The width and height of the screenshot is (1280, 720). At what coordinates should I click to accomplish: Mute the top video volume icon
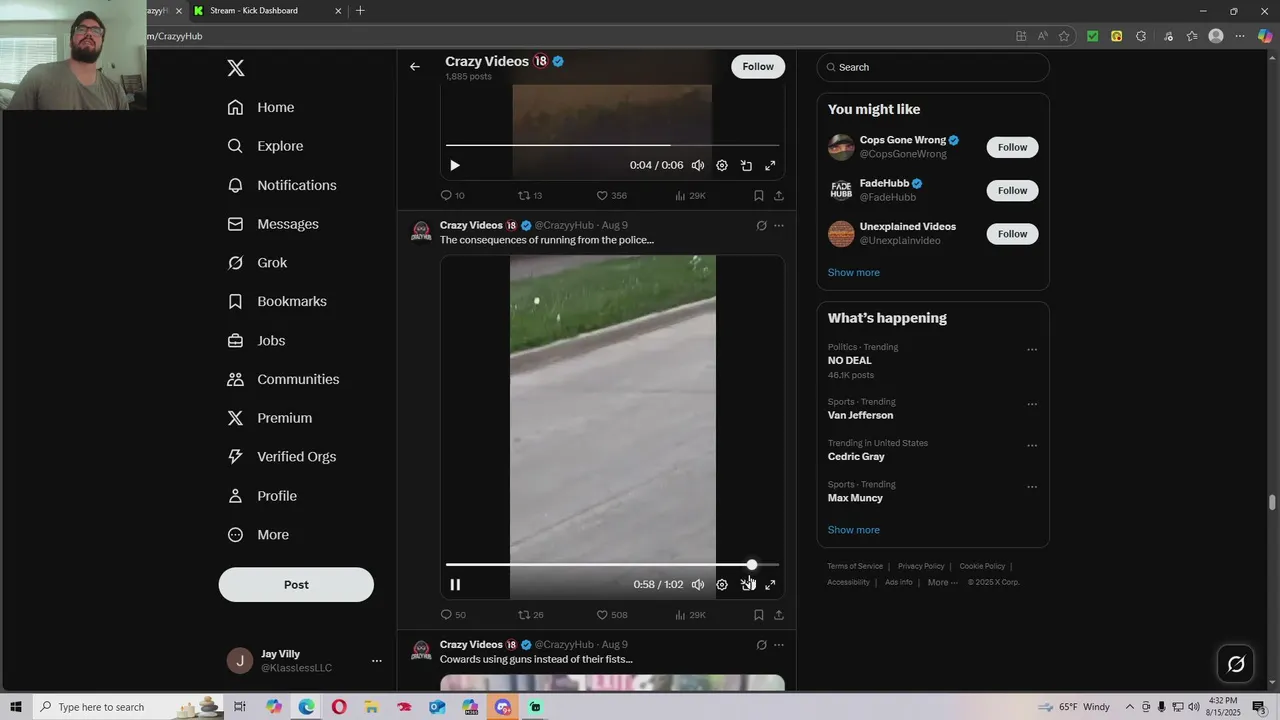click(x=698, y=166)
